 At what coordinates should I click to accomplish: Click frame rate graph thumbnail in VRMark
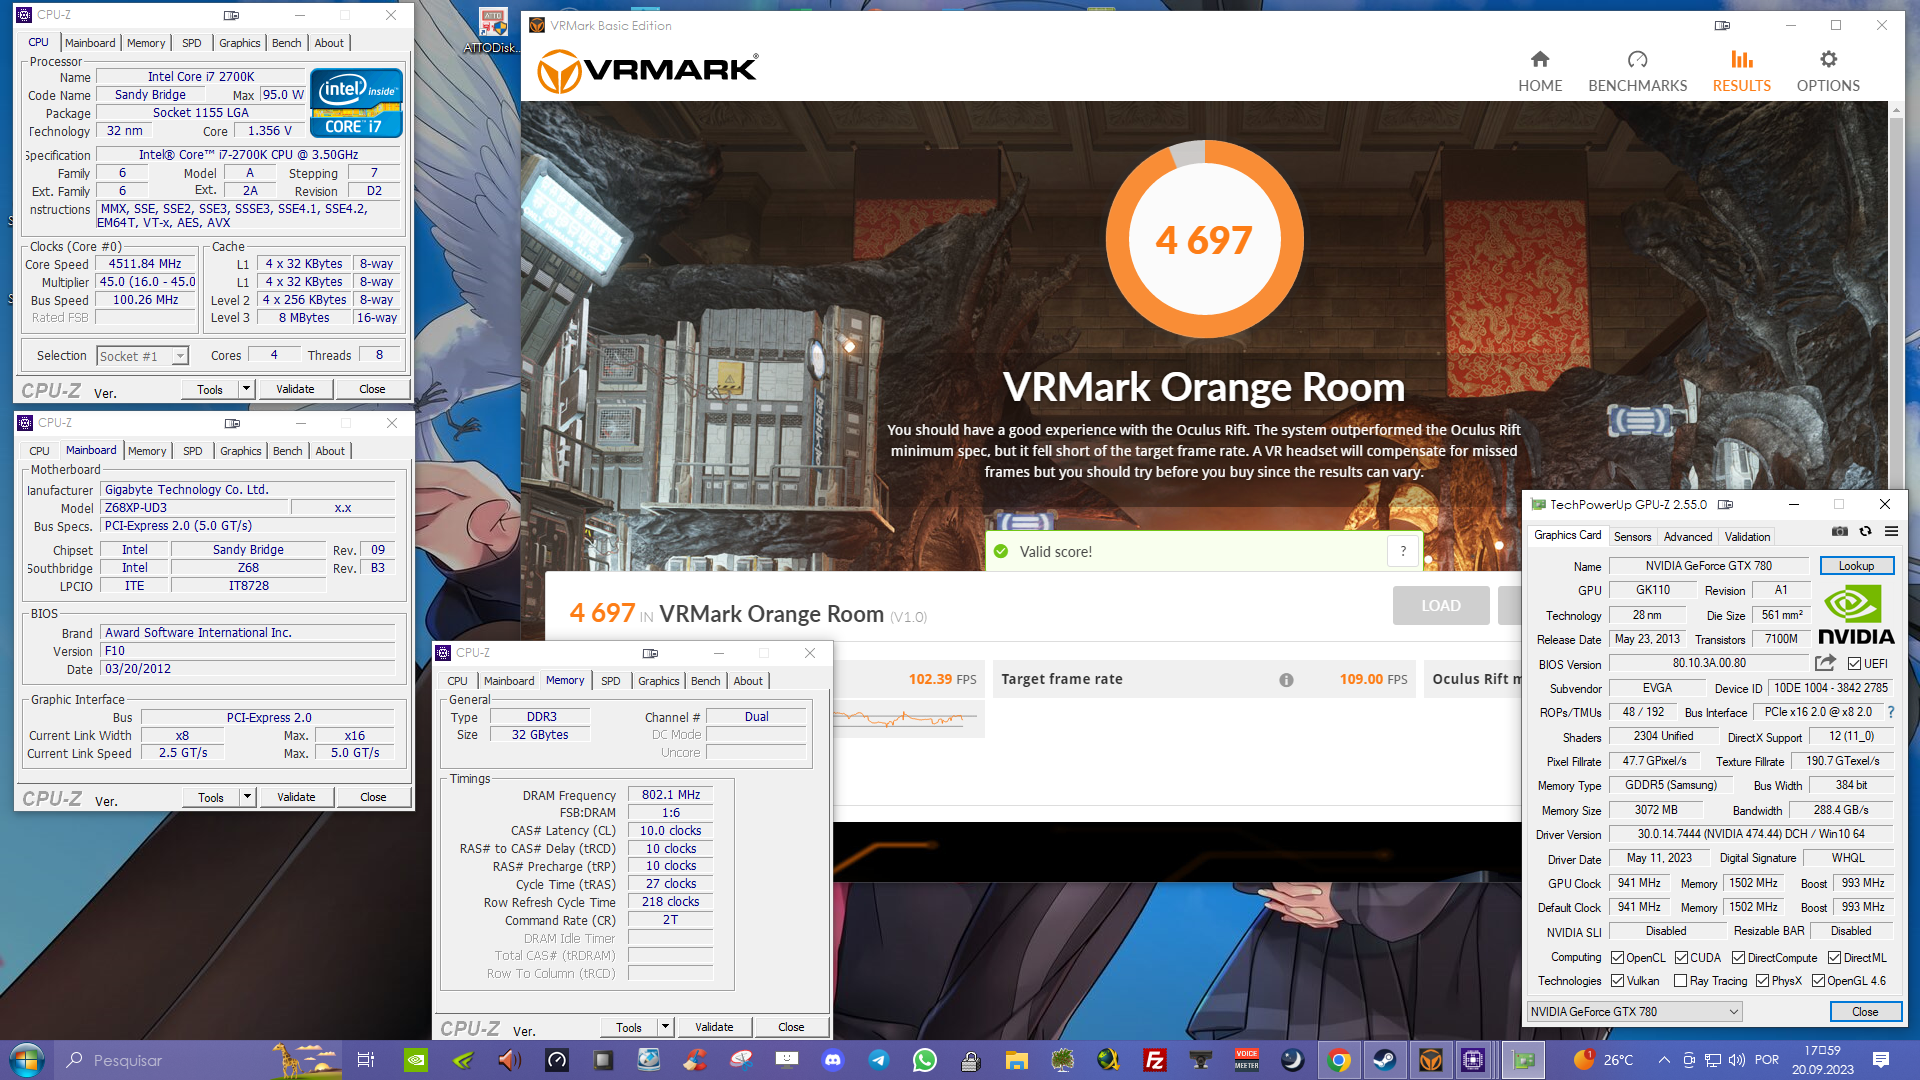pos(908,717)
